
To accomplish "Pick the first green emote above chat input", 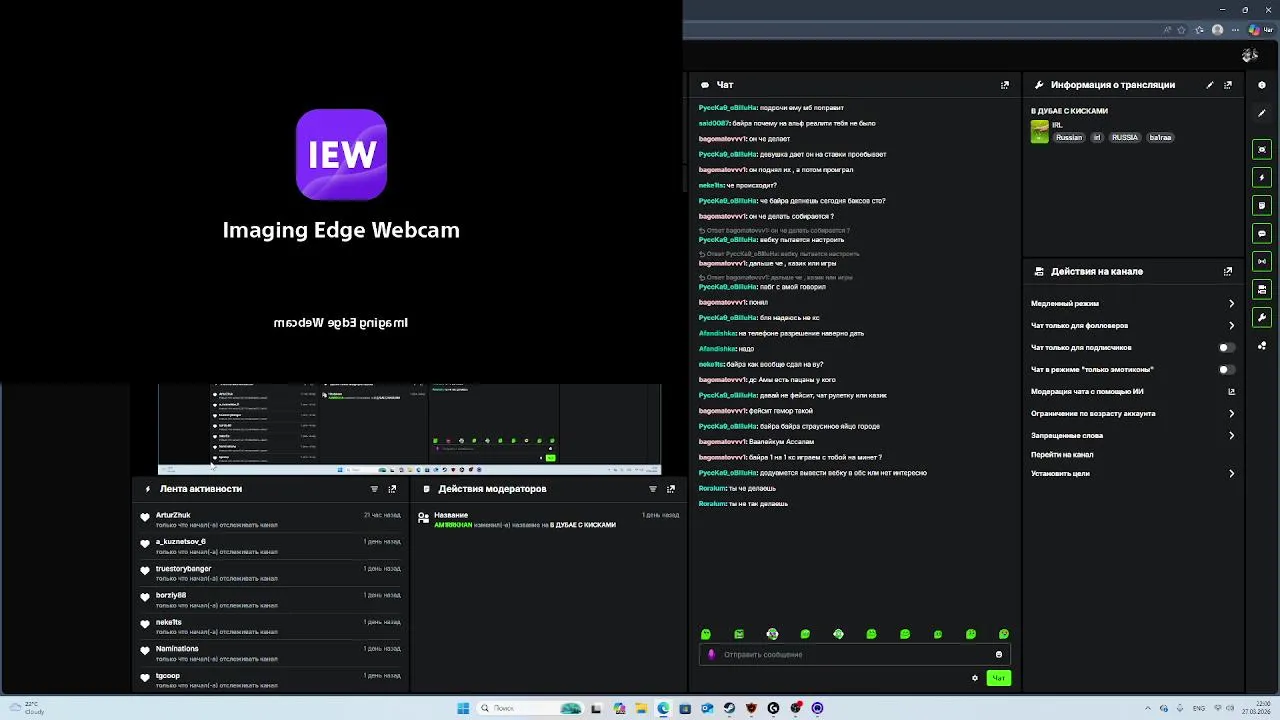I will click(706, 634).
